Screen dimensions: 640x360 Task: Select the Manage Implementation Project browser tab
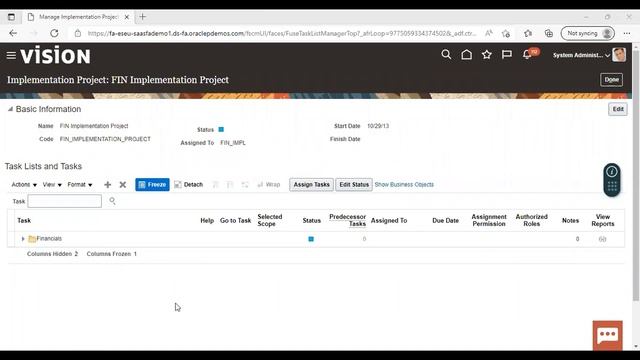(x=78, y=17)
